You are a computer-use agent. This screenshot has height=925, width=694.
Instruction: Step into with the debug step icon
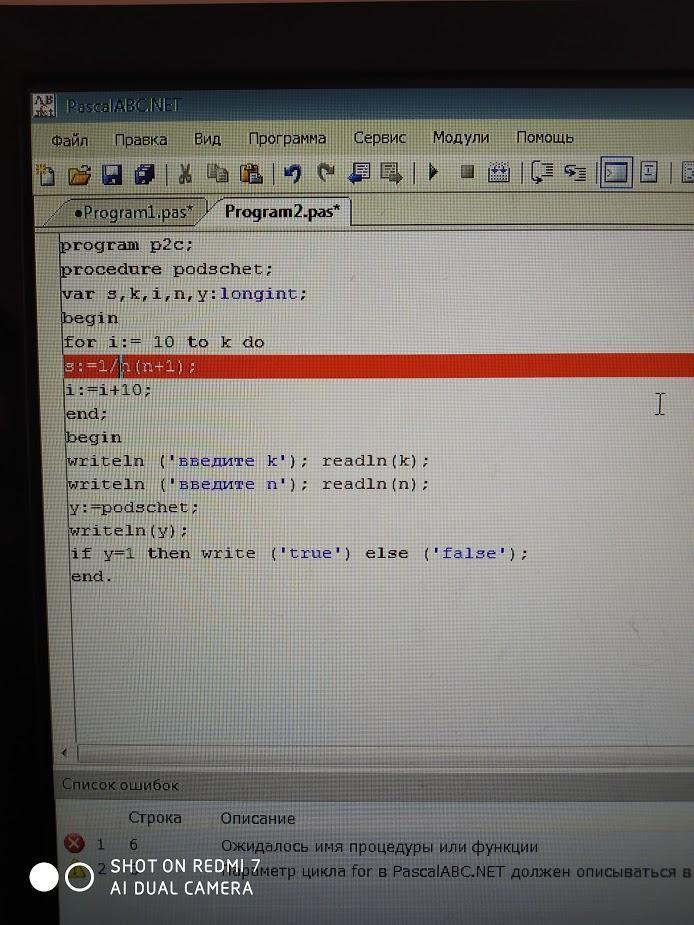point(541,172)
